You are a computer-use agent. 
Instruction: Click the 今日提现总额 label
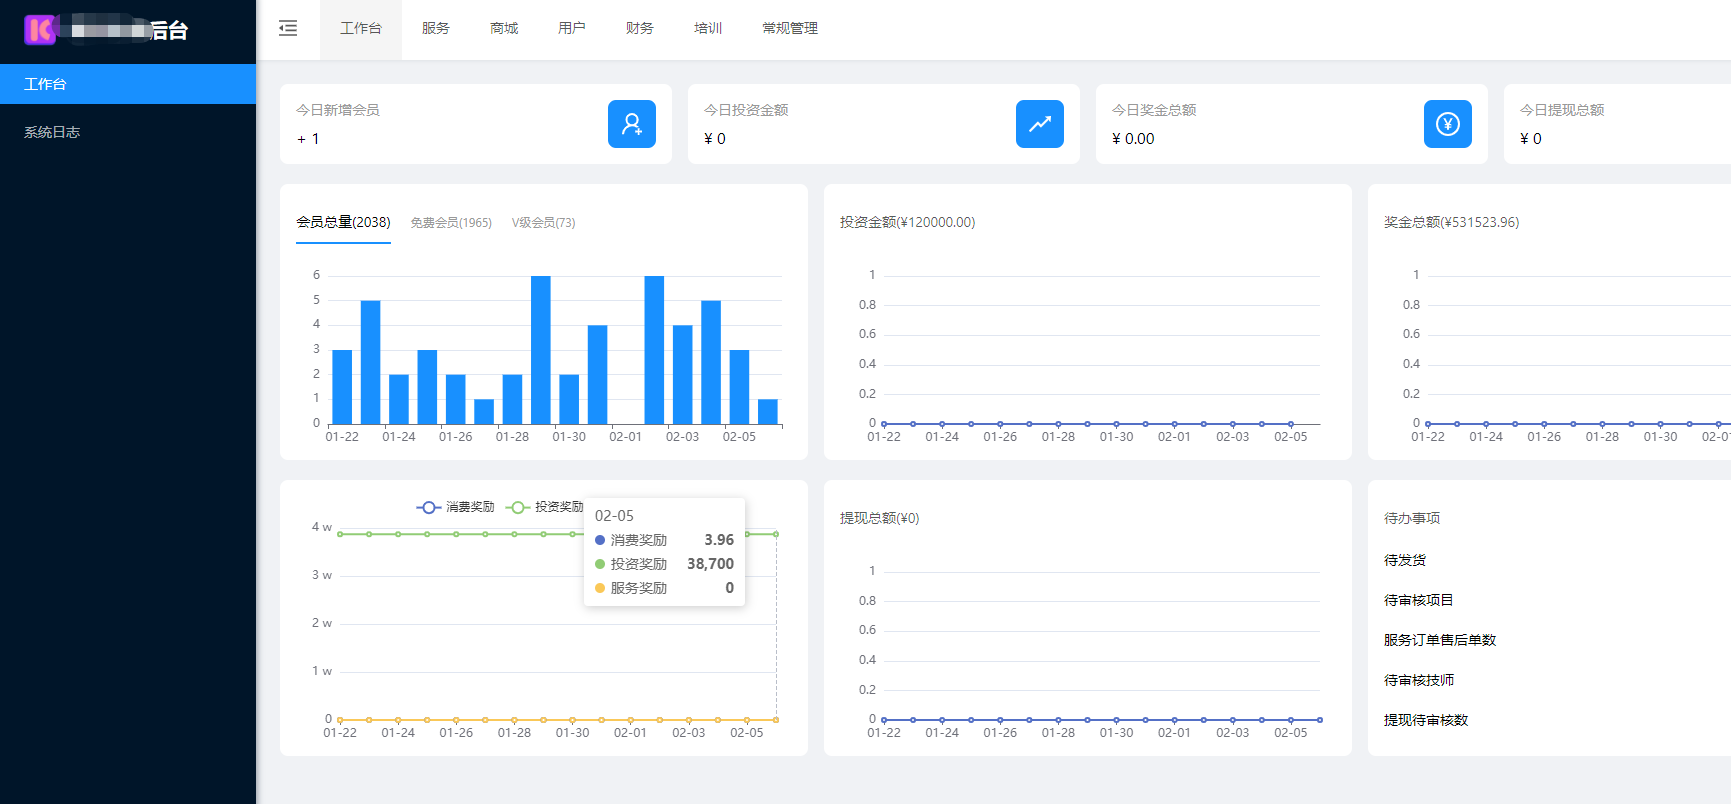tap(1562, 110)
